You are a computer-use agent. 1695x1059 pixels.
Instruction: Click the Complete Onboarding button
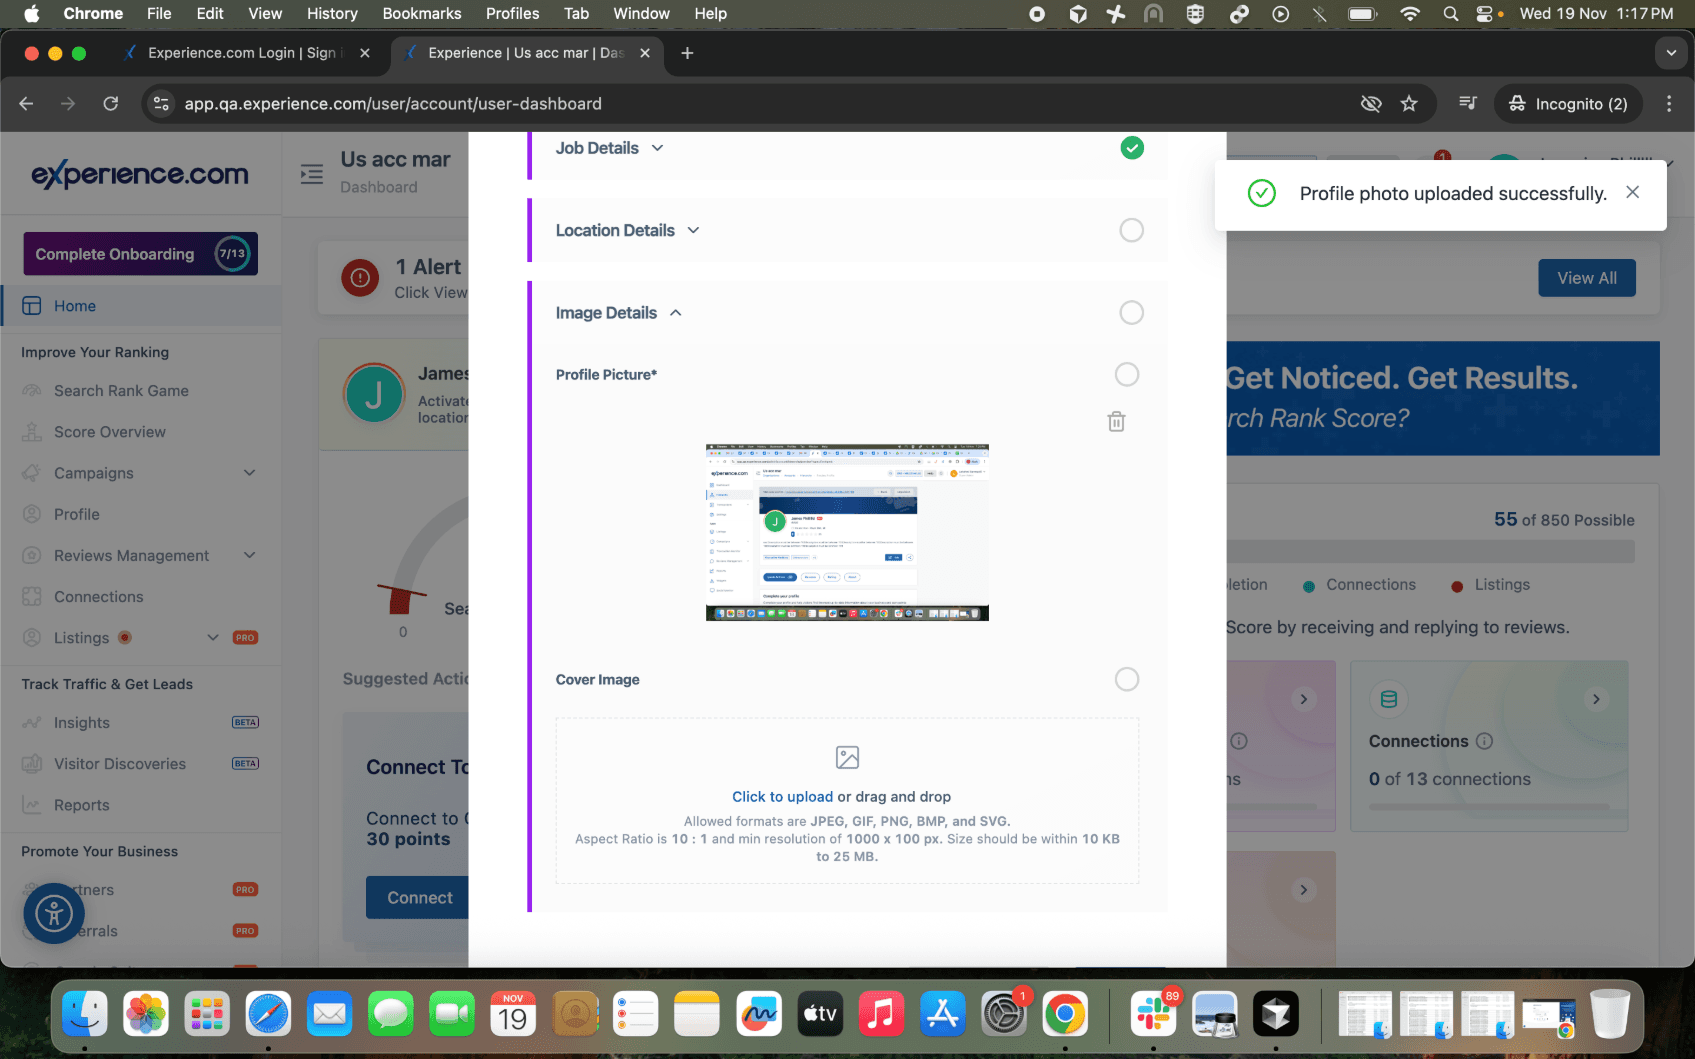click(141, 254)
